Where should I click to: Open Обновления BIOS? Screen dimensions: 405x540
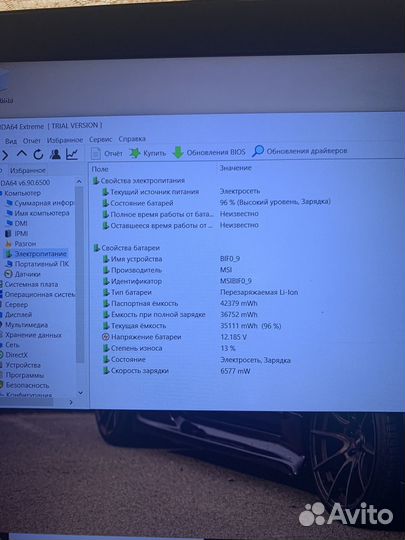[209, 152]
